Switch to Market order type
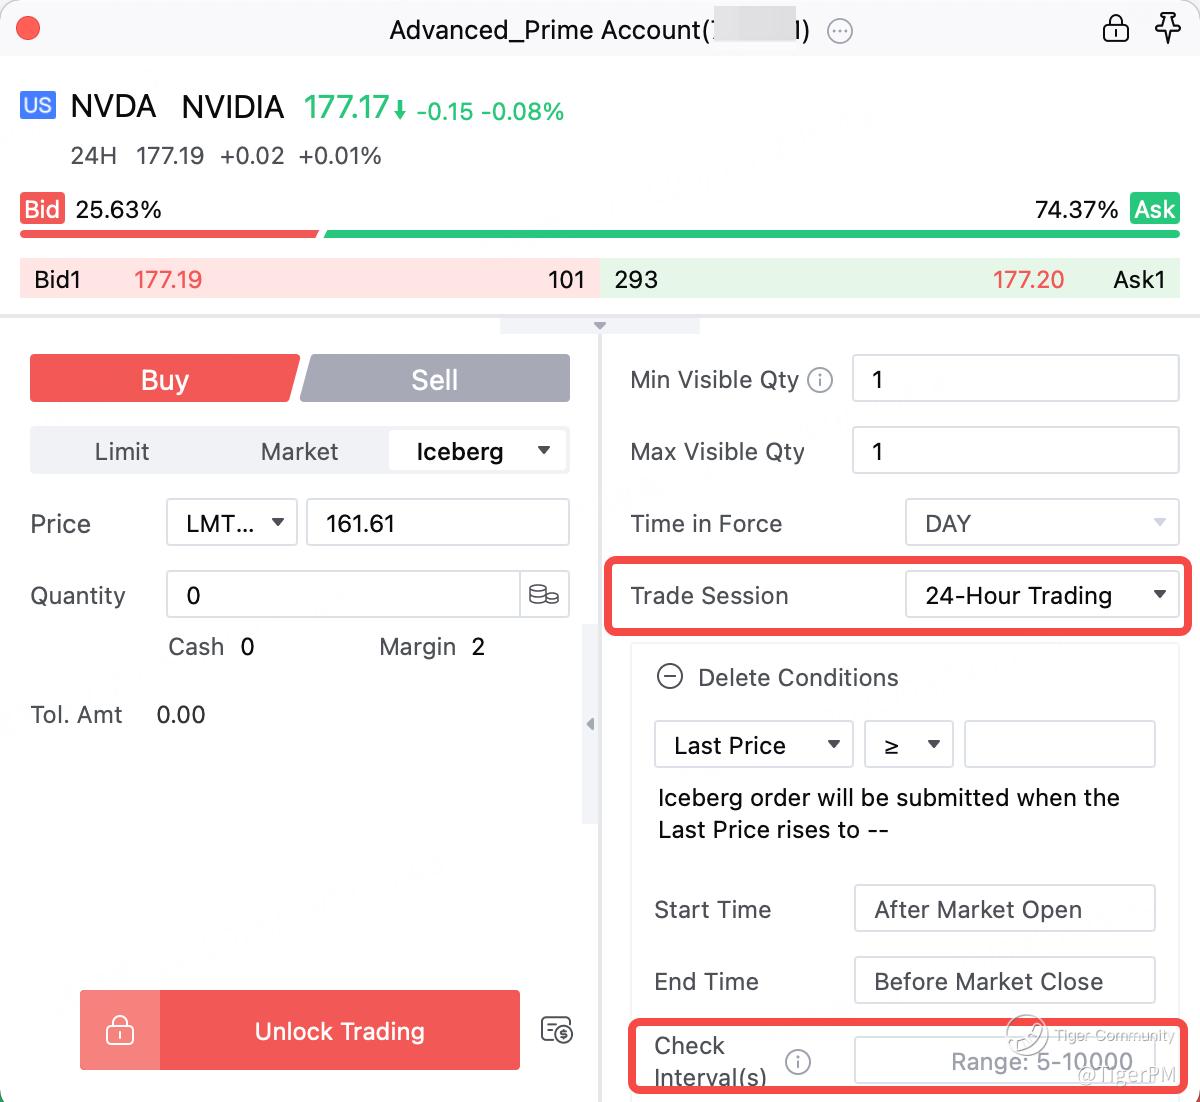The image size is (1200, 1102). [x=299, y=451]
